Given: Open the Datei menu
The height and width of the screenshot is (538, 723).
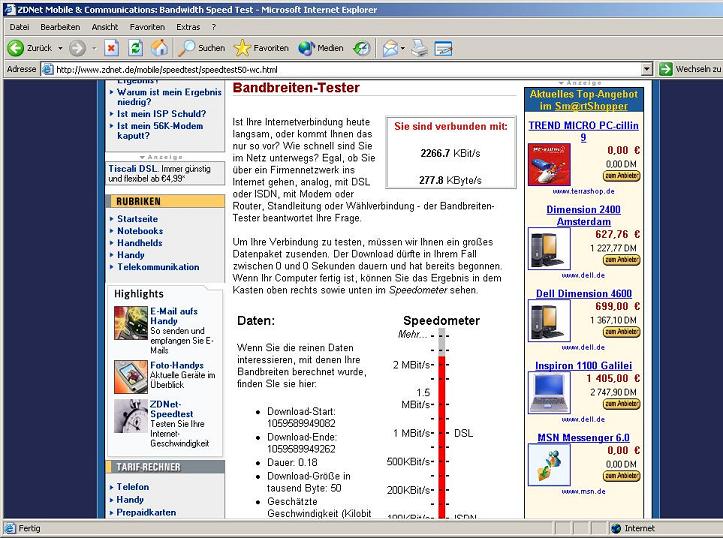Looking at the screenshot, I should 19,27.
